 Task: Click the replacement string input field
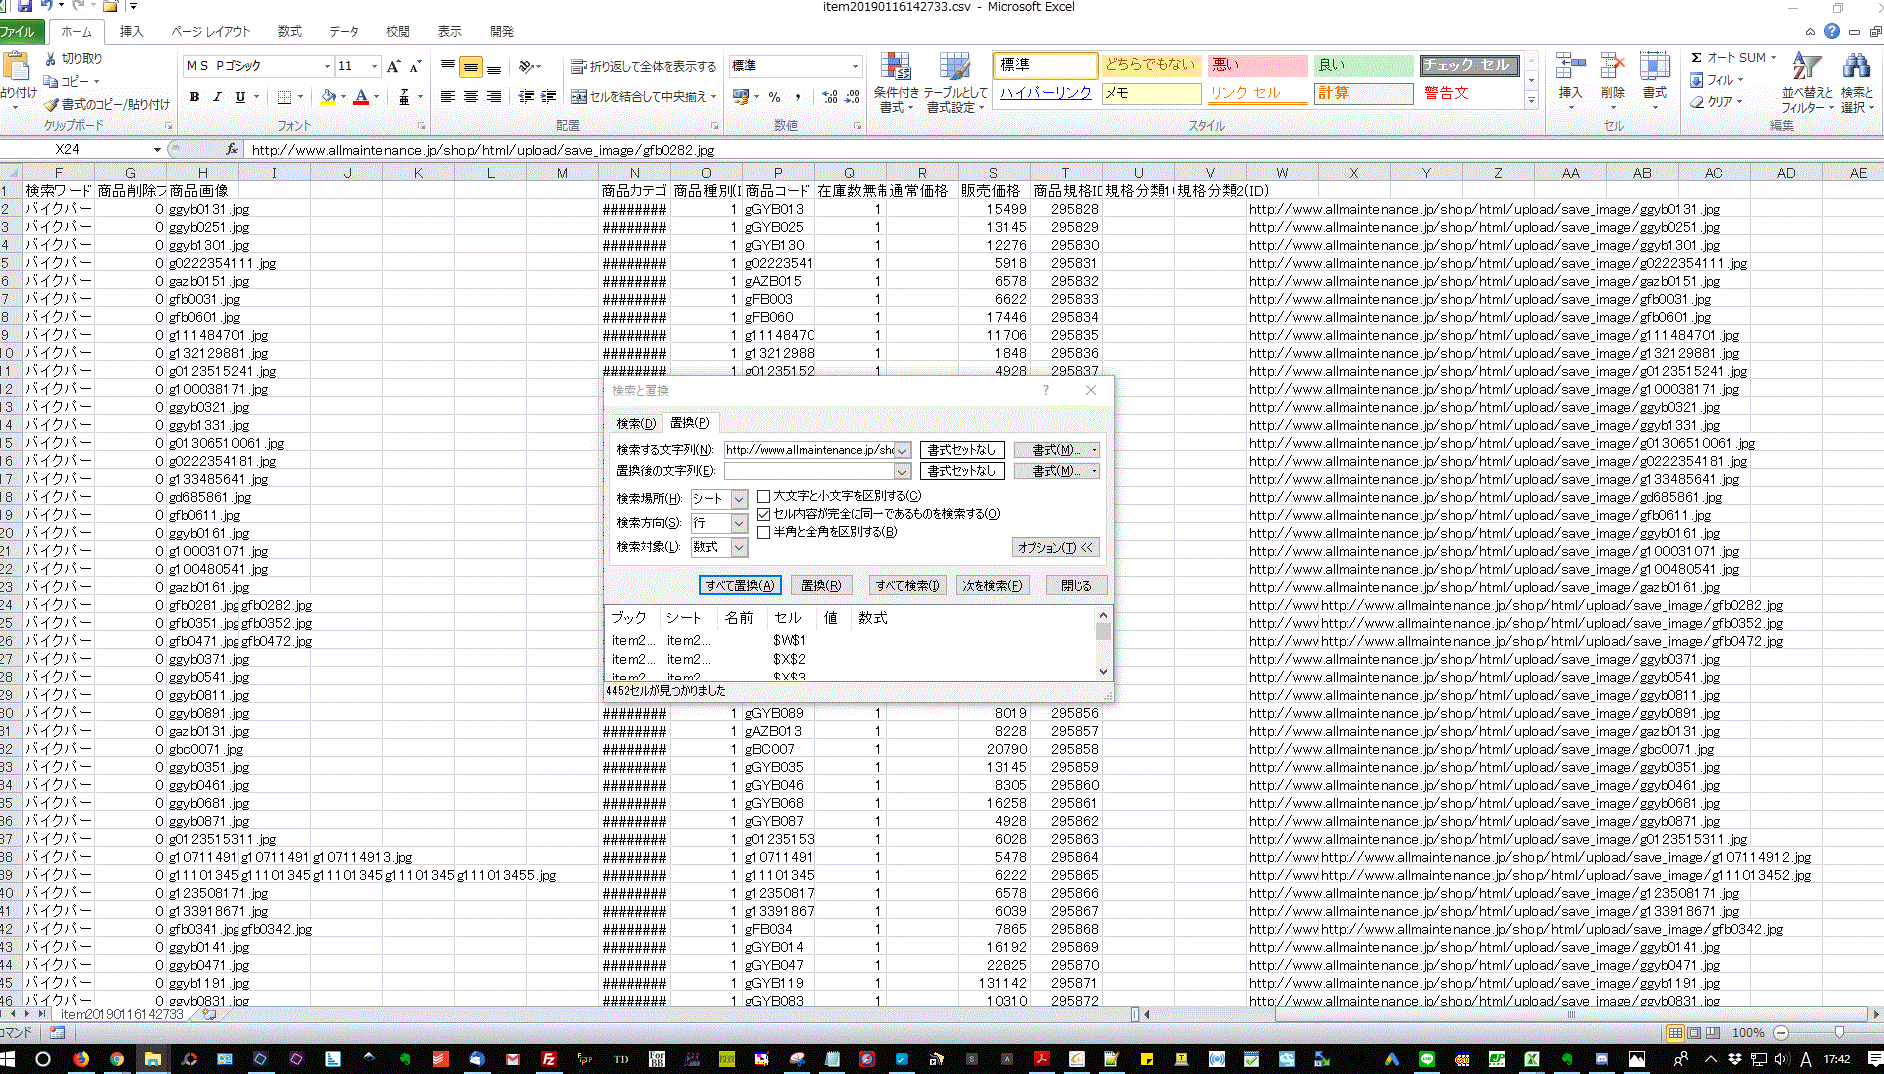tap(808, 471)
